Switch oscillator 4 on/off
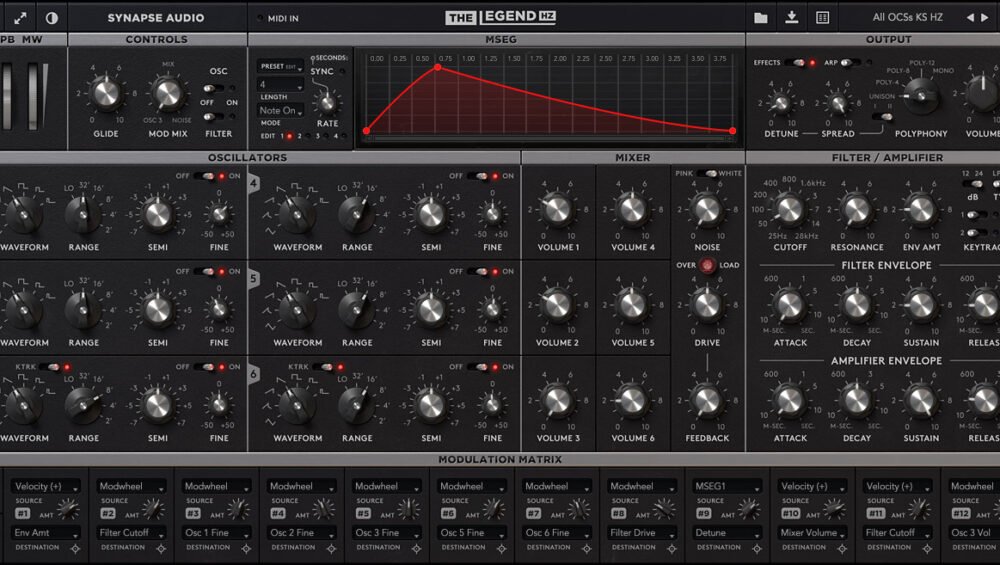Viewport: 1000px width, 565px height. pos(478,176)
